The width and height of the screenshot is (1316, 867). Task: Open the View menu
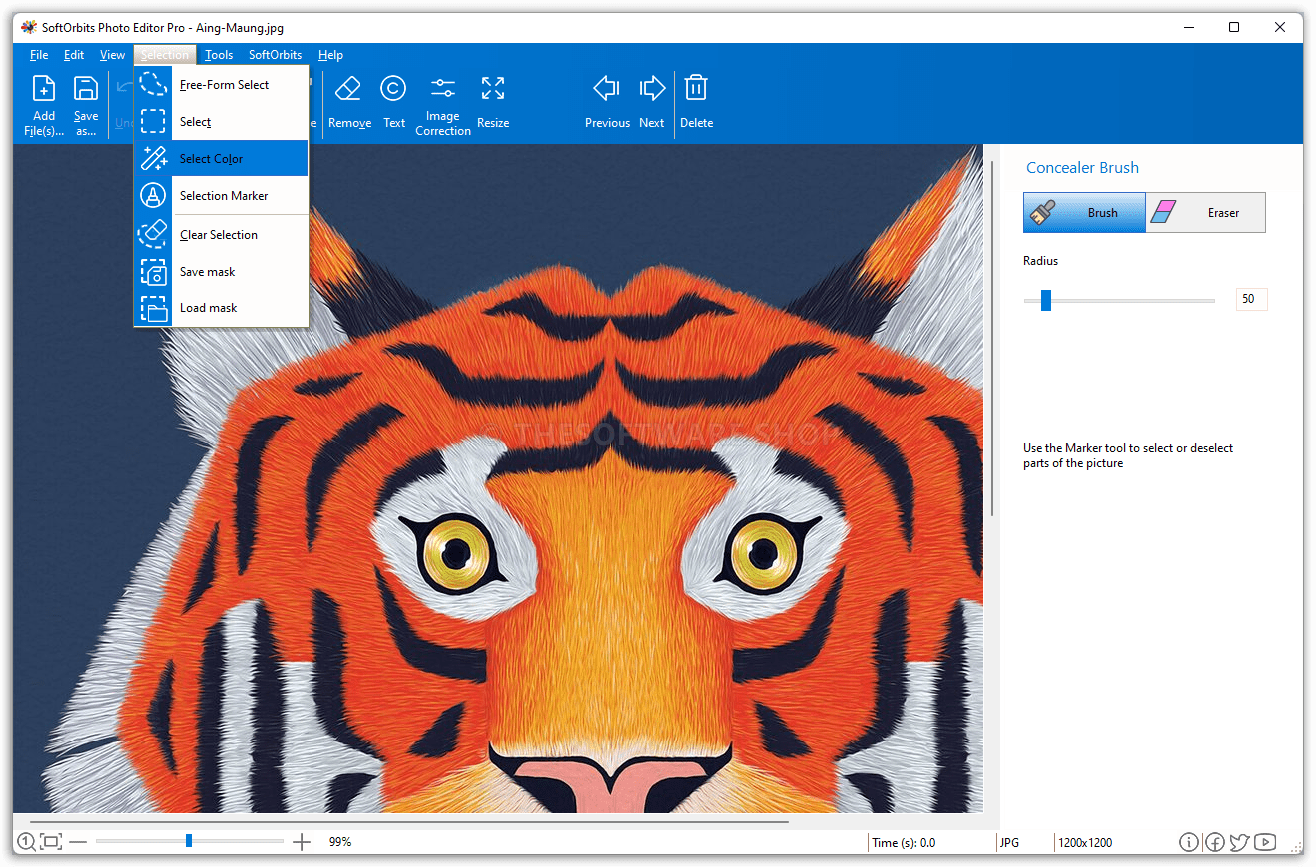[x=112, y=55]
